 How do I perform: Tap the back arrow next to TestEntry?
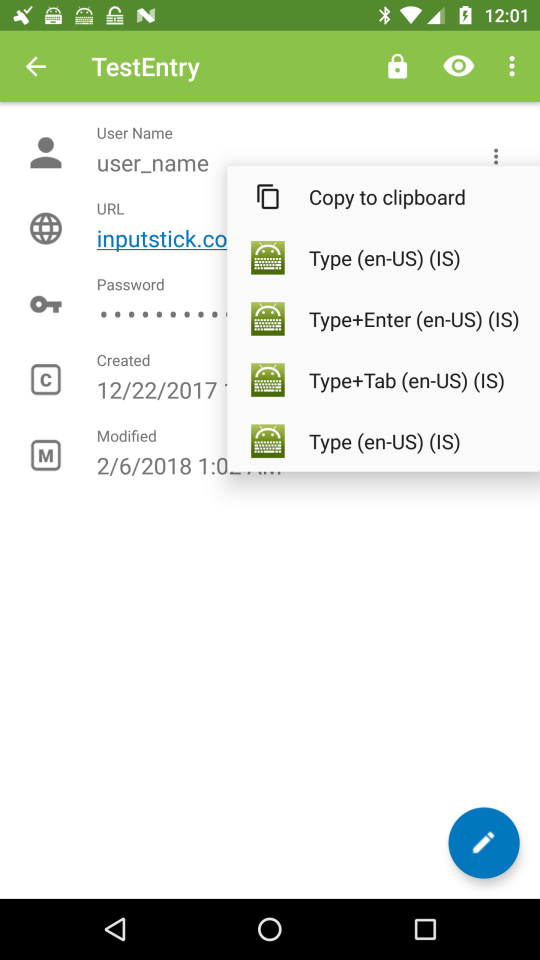pos(36,66)
